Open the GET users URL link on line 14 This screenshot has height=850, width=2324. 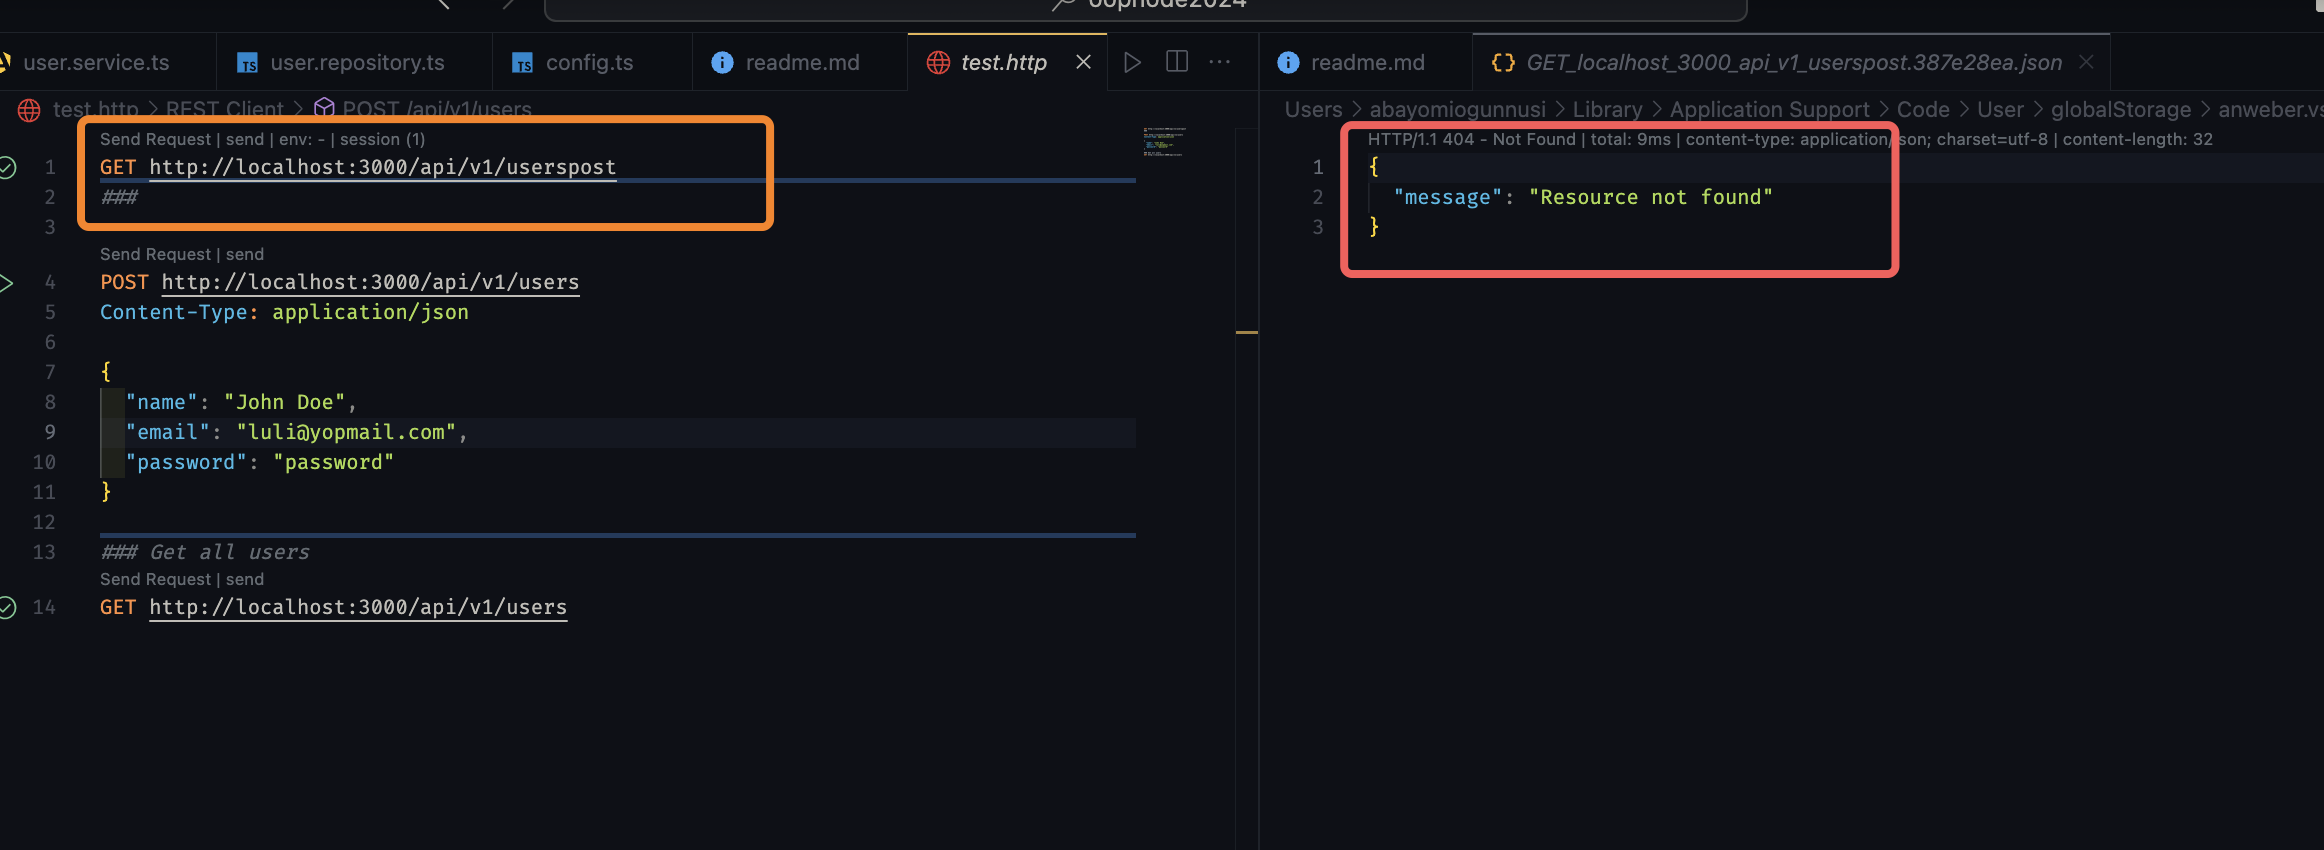(358, 607)
